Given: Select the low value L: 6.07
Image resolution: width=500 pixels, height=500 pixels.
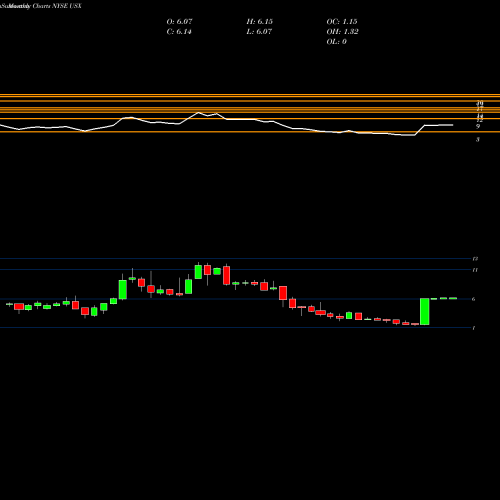Looking at the screenshot, I should pos(259,32).
